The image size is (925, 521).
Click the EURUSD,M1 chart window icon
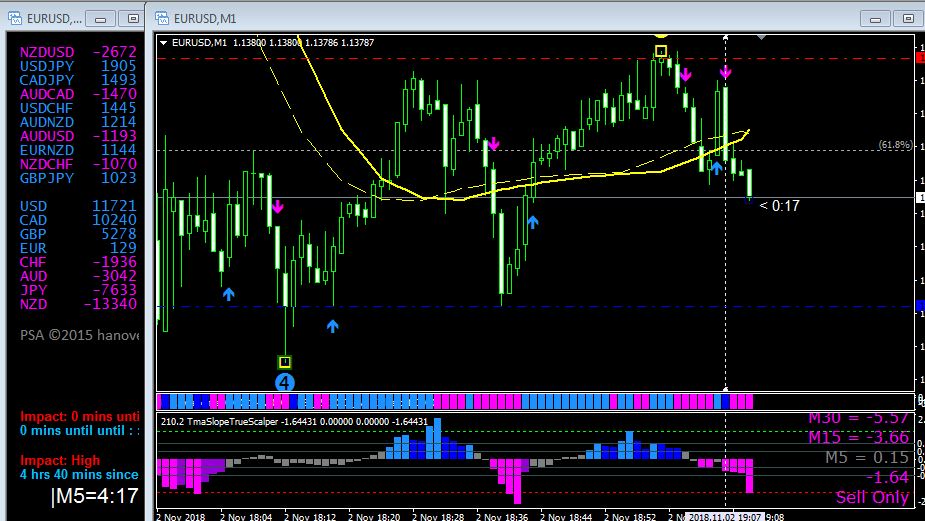pyautogui.click(x=162, y=18)
